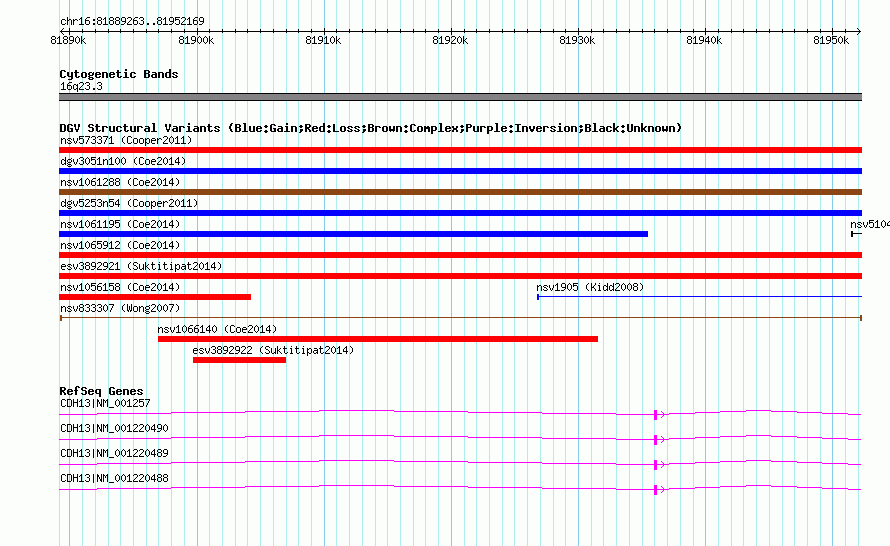Click the 81940k ruler tick label
This screenshot has width=890, height=546.
704,40
